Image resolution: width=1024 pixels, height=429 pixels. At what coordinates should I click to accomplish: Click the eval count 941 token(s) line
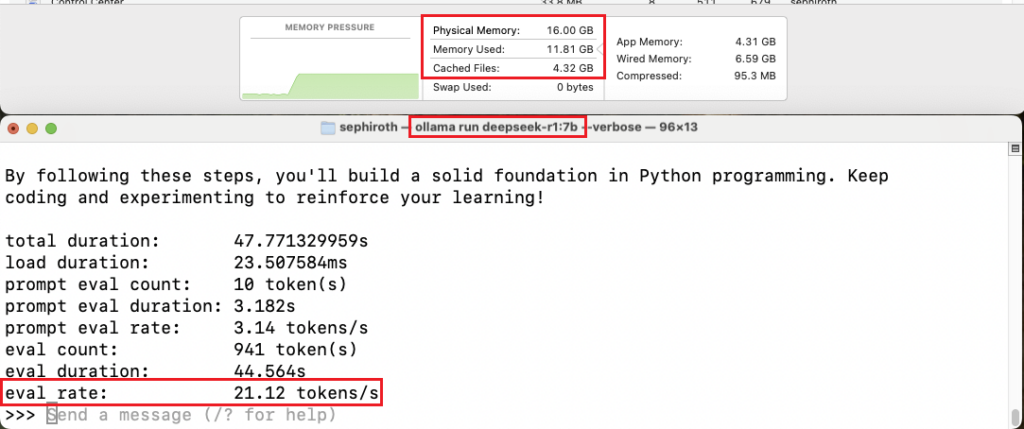coord(182,349)
